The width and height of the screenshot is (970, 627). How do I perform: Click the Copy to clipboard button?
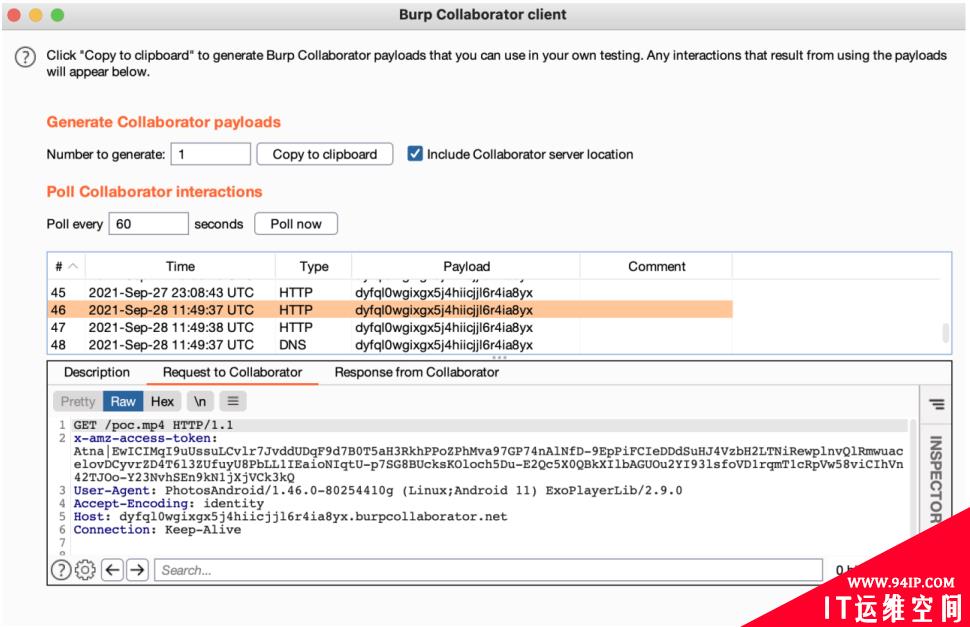(x=325, y=154)
